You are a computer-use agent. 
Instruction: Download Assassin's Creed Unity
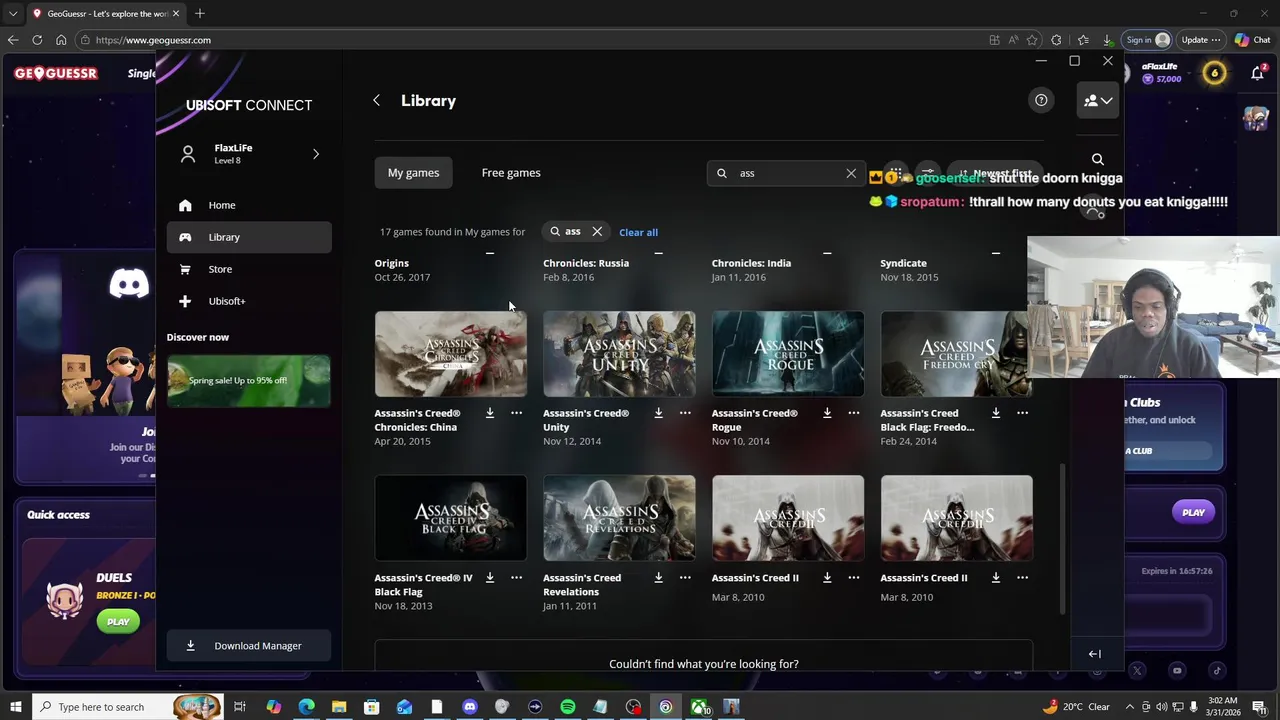click(x=658, y=413)
